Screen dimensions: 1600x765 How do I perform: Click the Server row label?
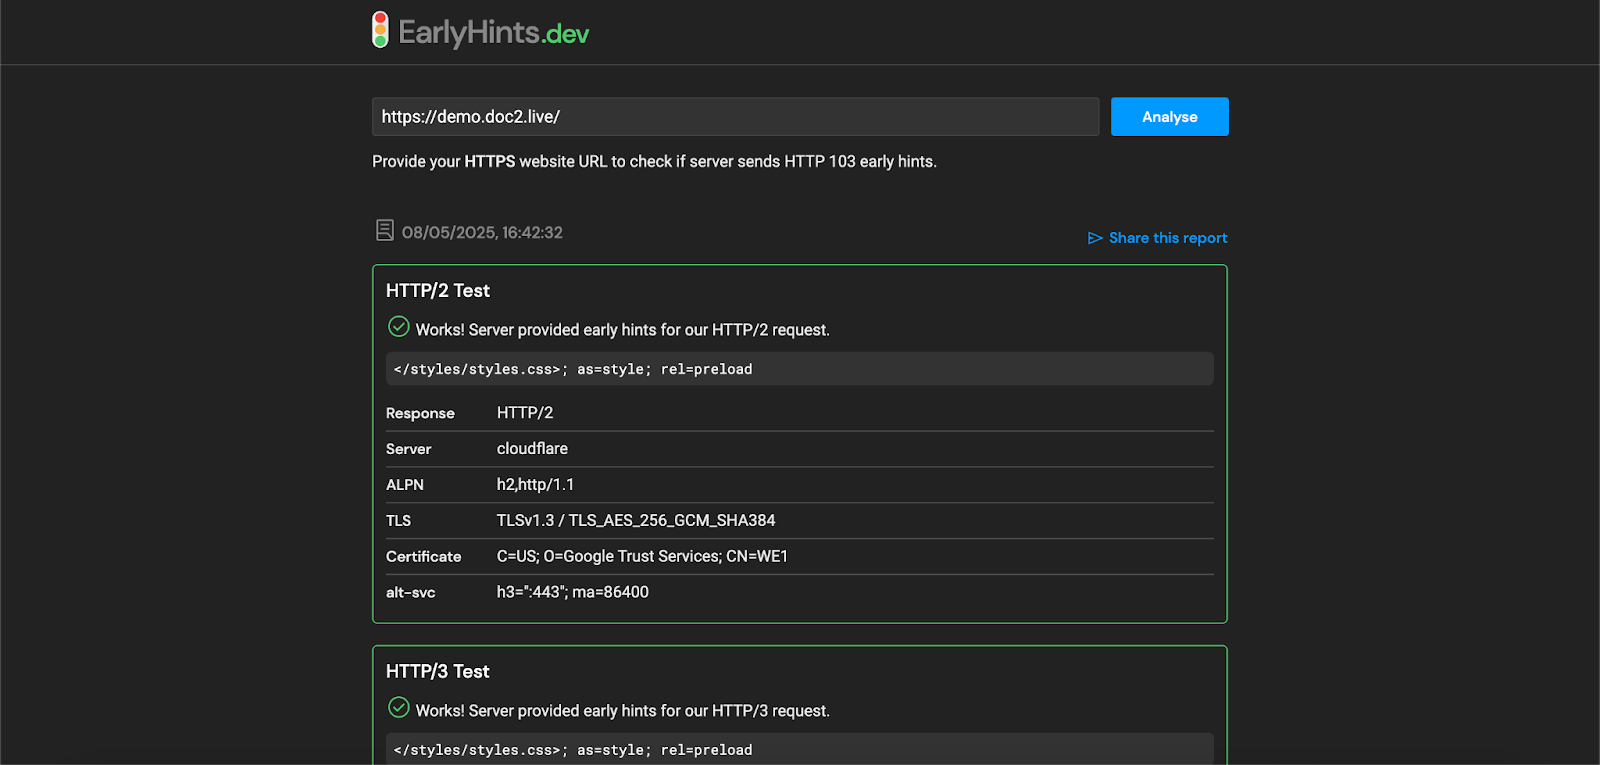(x=409, y=449)
